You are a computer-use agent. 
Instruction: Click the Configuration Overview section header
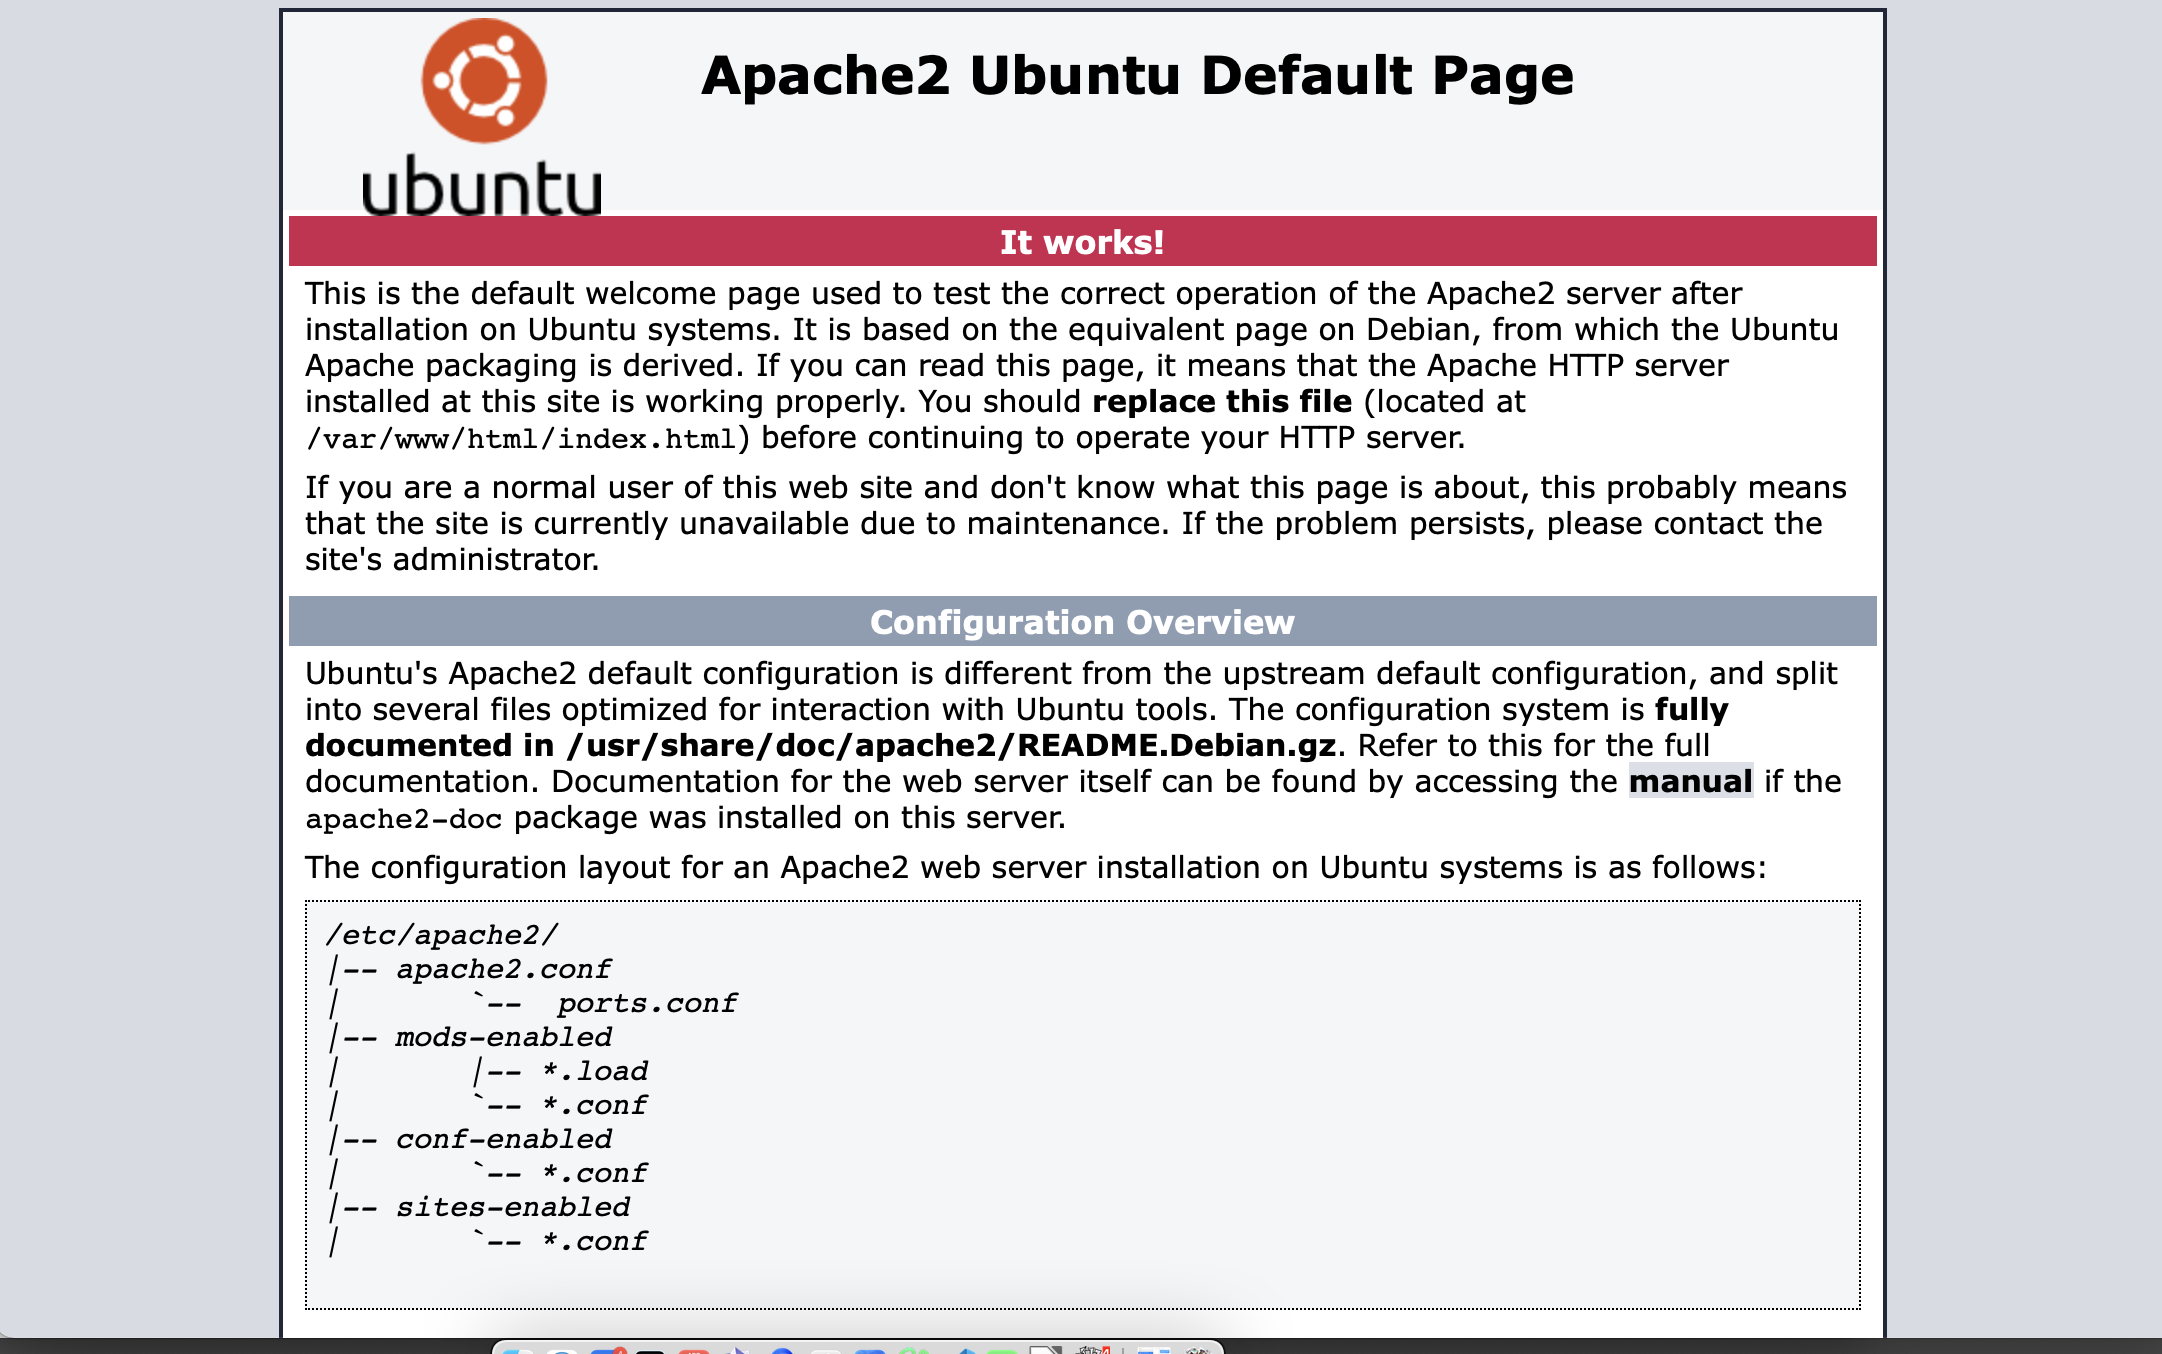1082,622
